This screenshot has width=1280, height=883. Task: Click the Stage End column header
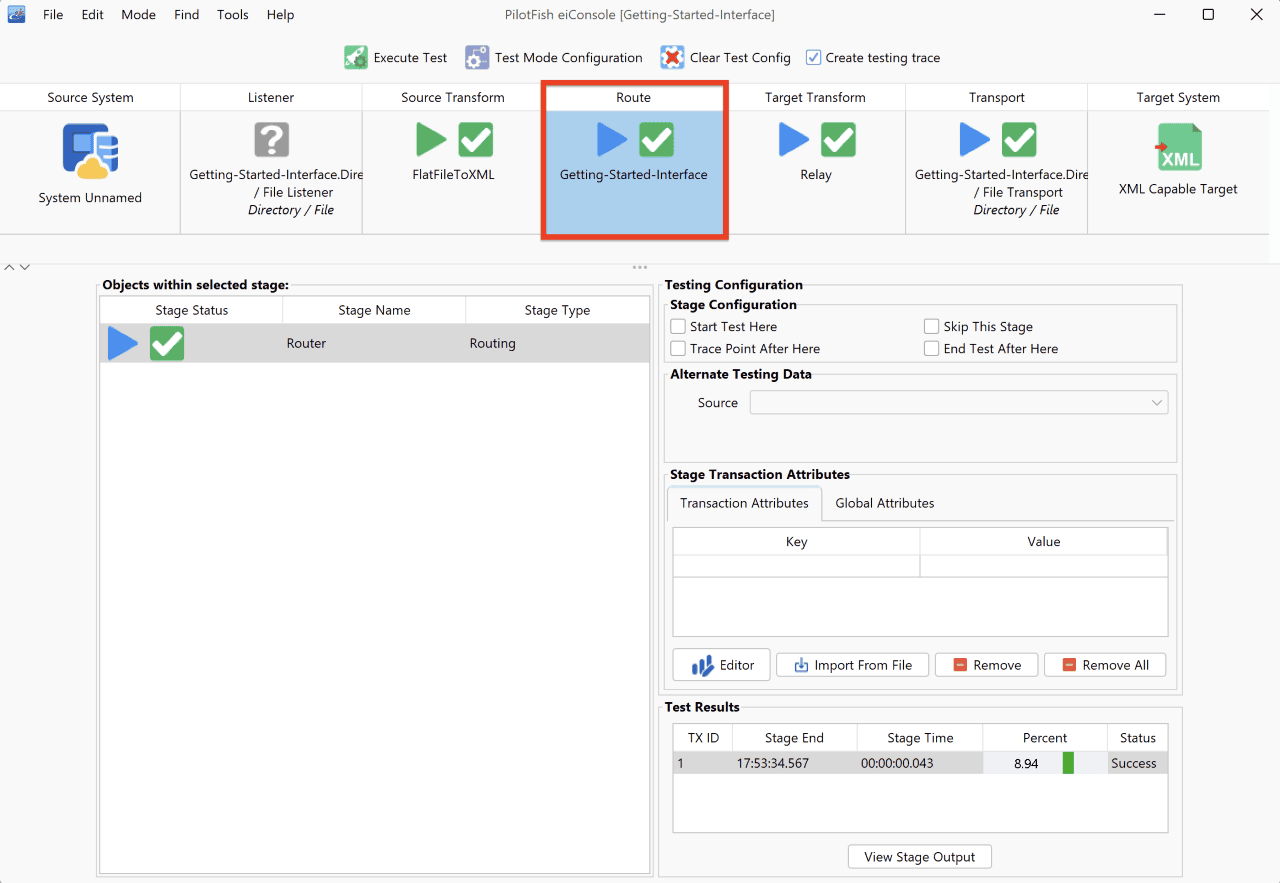[x=794, y=738]
